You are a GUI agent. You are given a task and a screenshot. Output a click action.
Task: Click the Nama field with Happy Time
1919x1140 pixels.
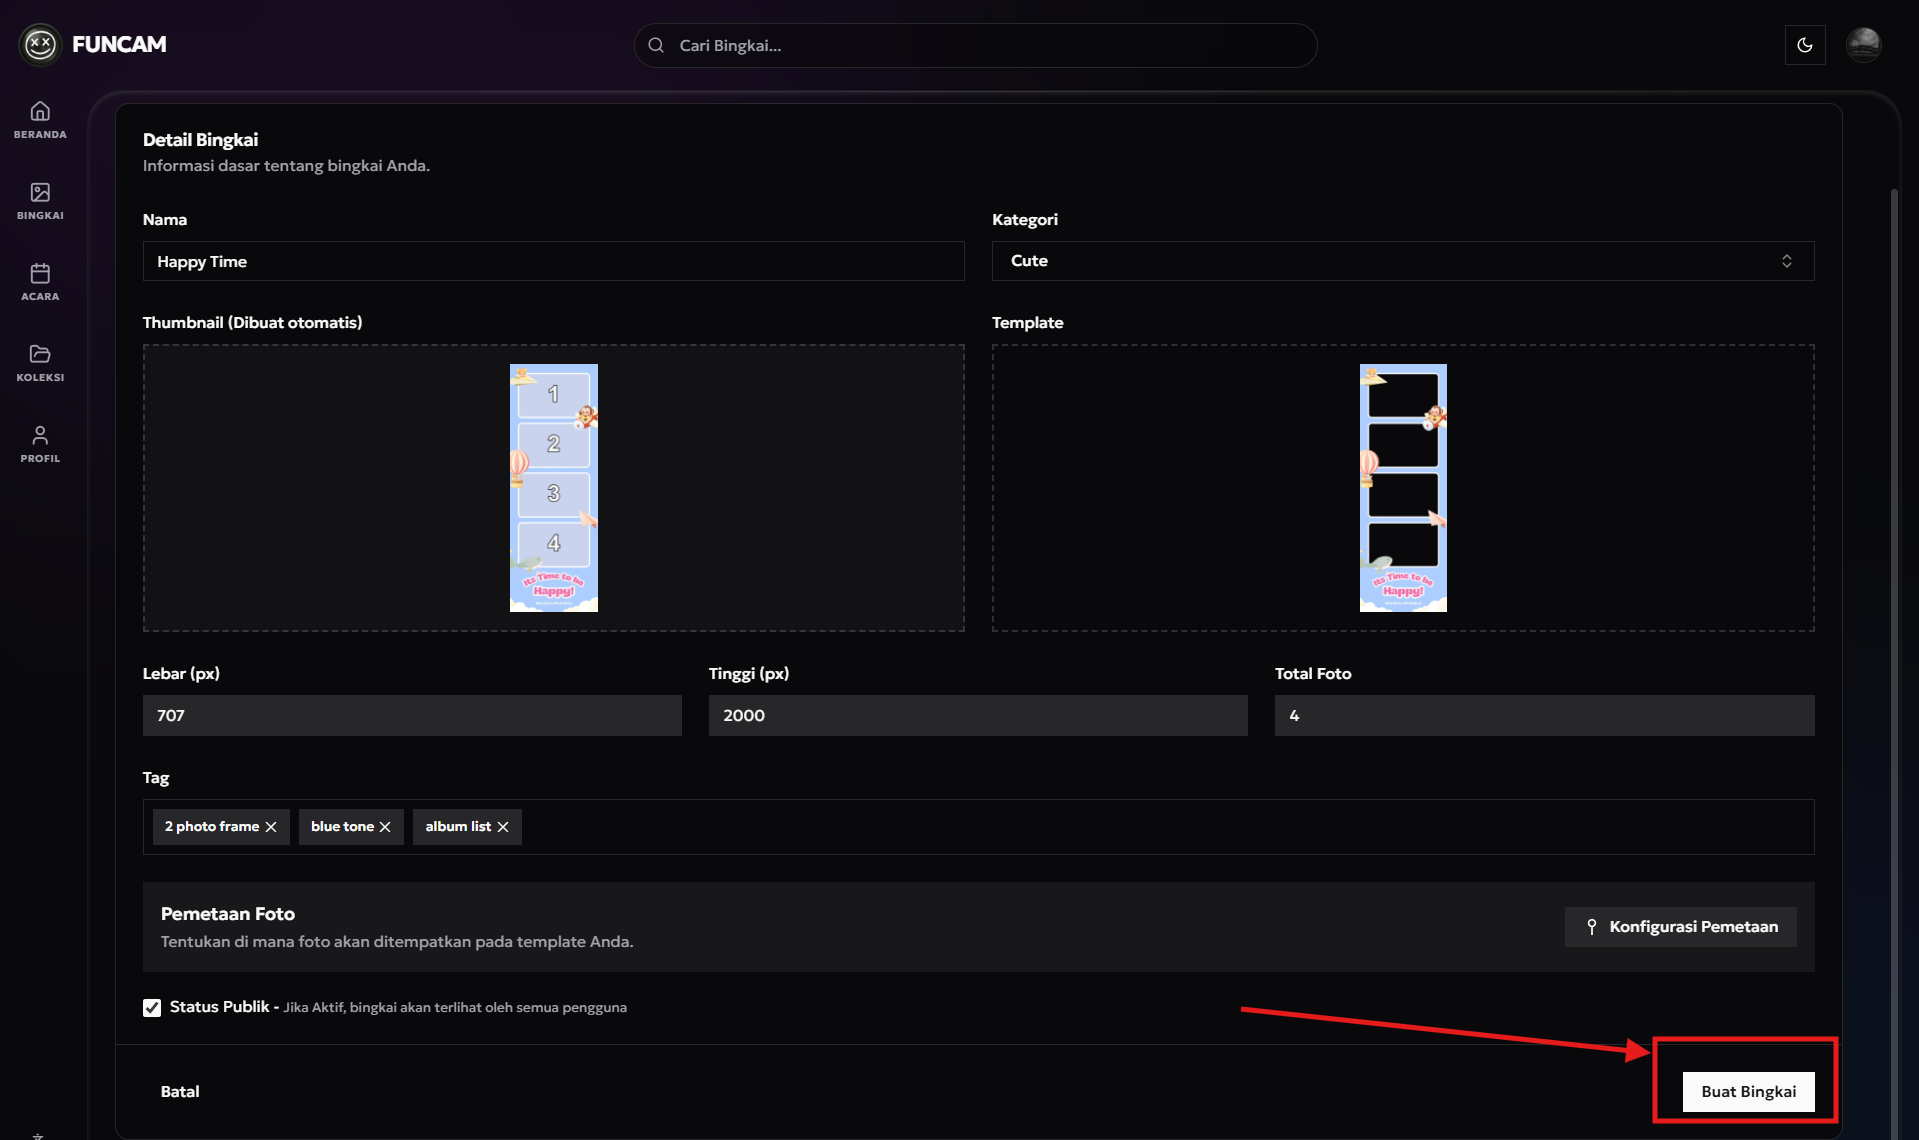(553, 261)
